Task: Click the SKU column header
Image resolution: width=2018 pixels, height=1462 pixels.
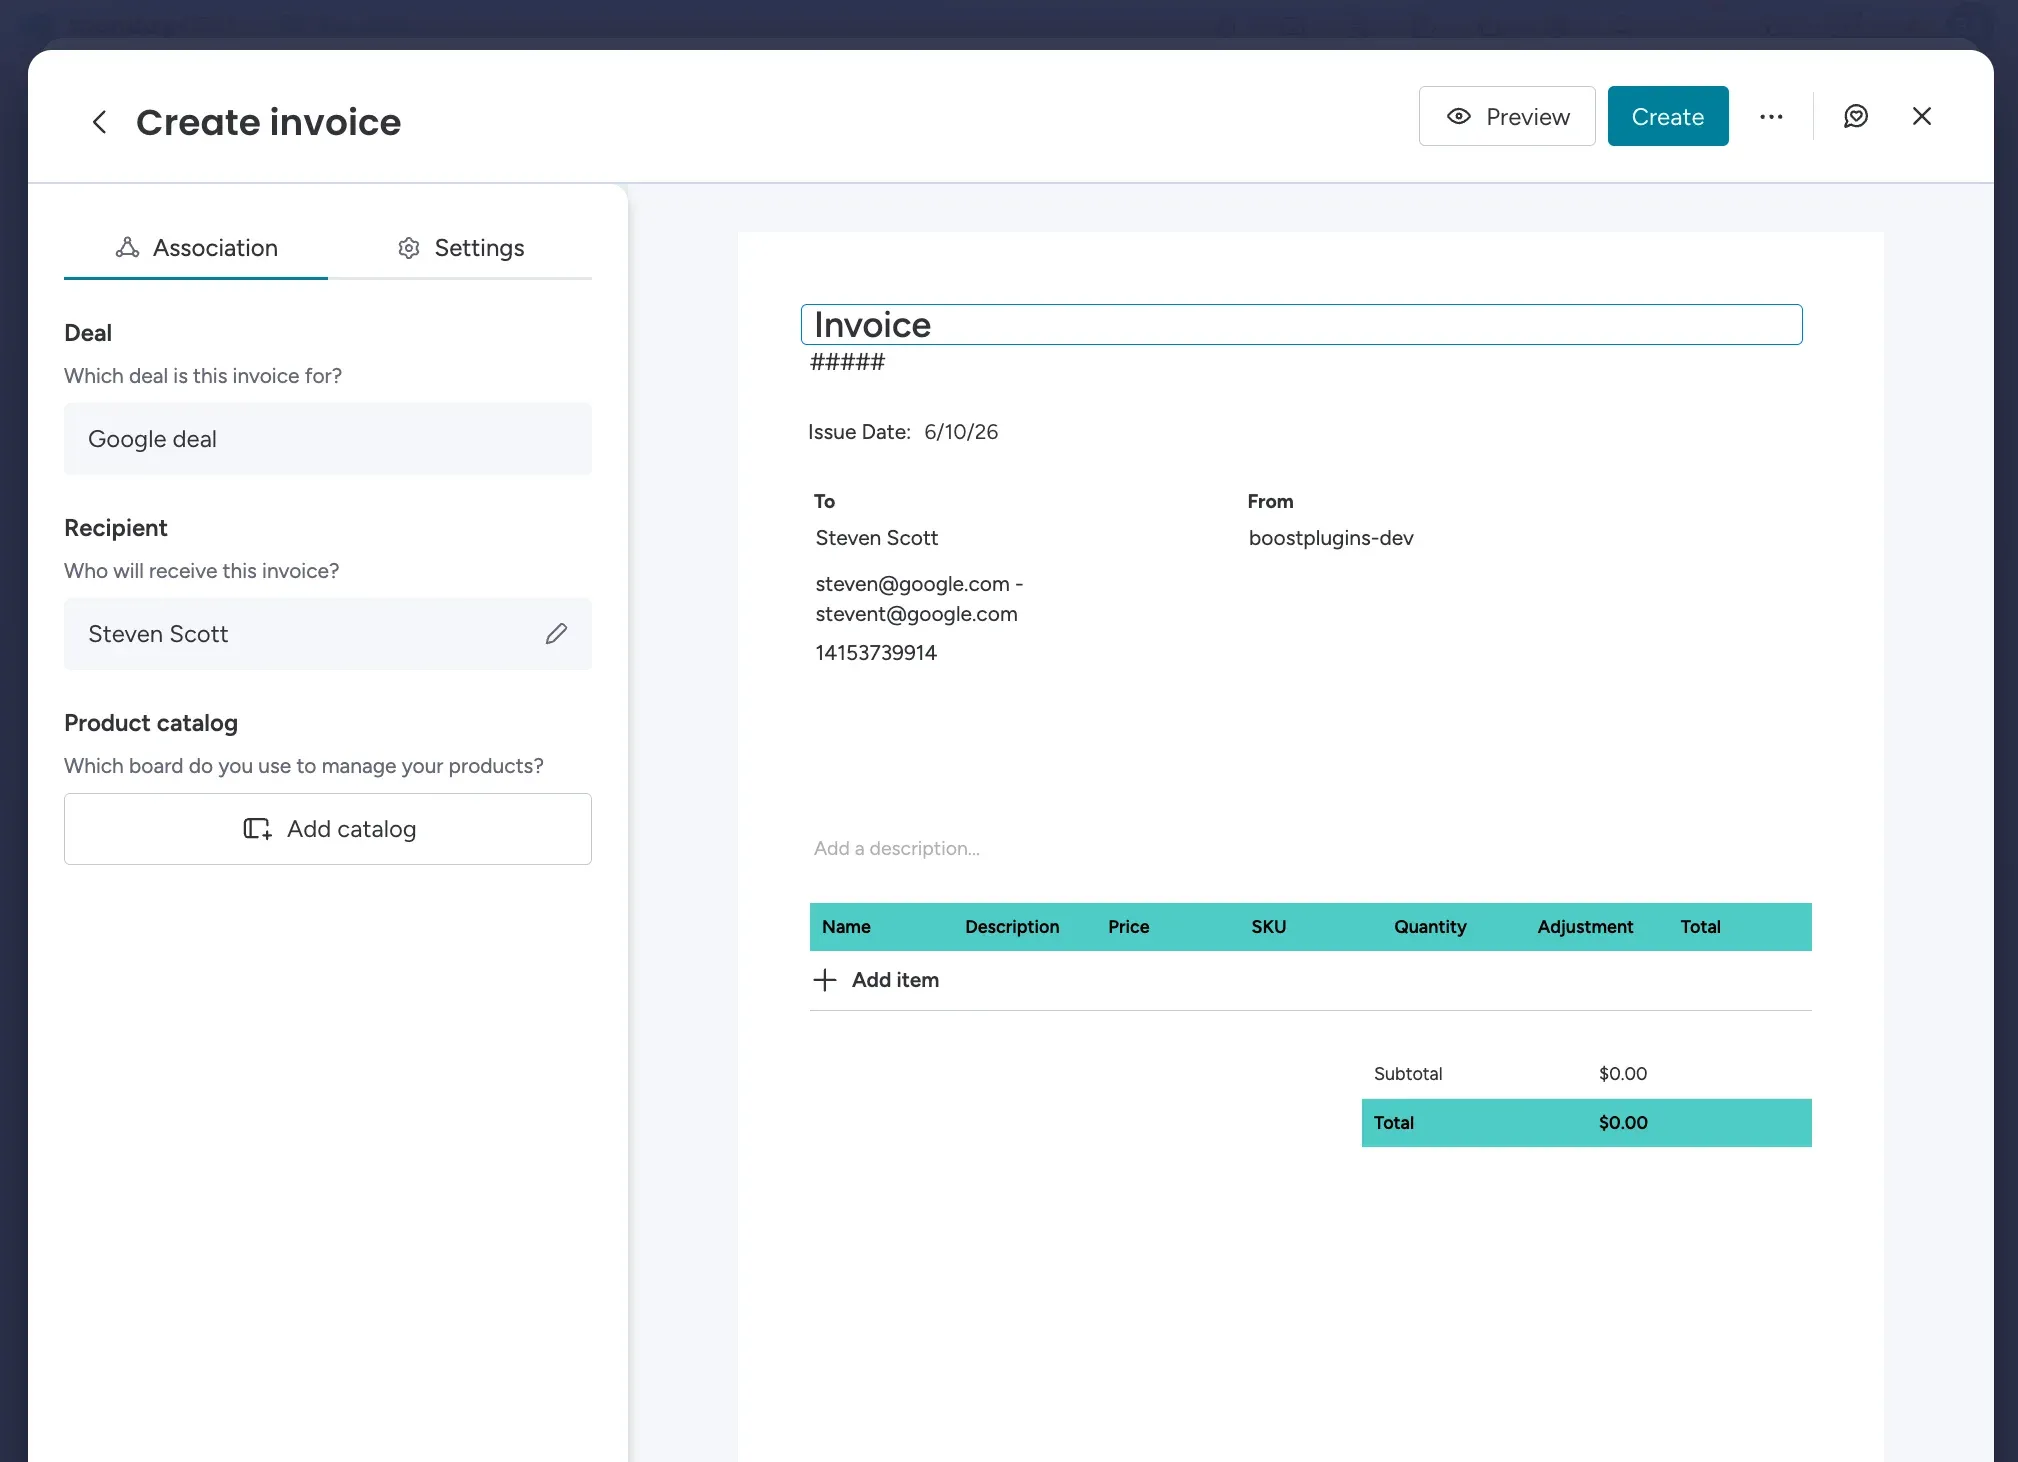Action: coord(1268,927)
